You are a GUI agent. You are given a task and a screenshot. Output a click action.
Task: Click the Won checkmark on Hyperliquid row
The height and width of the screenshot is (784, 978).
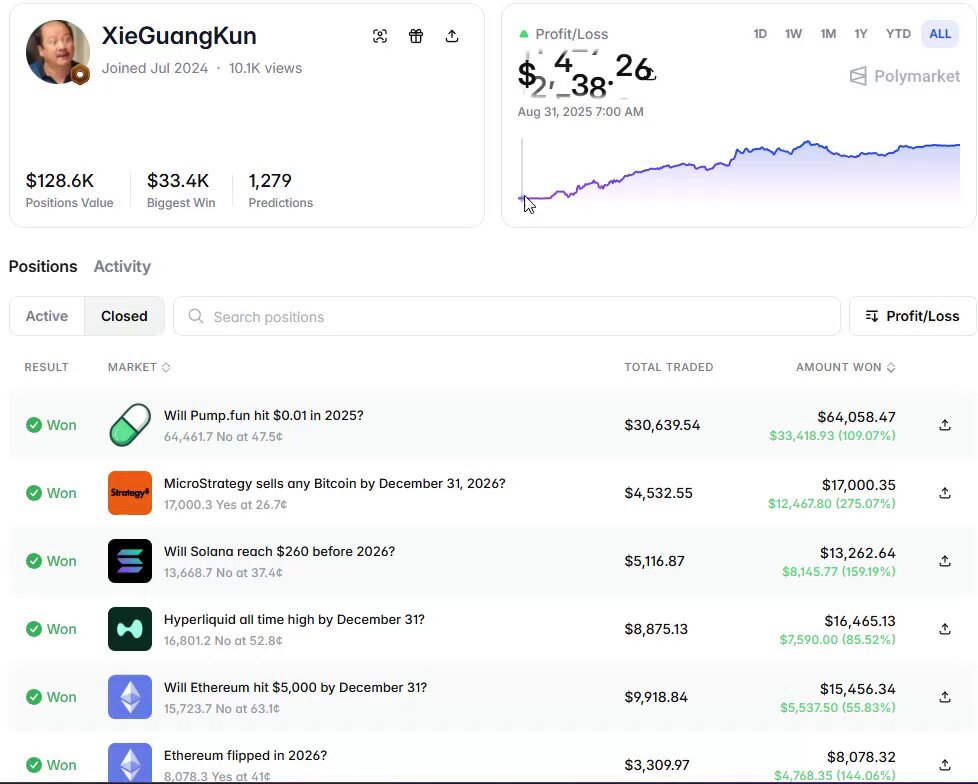point(34,629)
